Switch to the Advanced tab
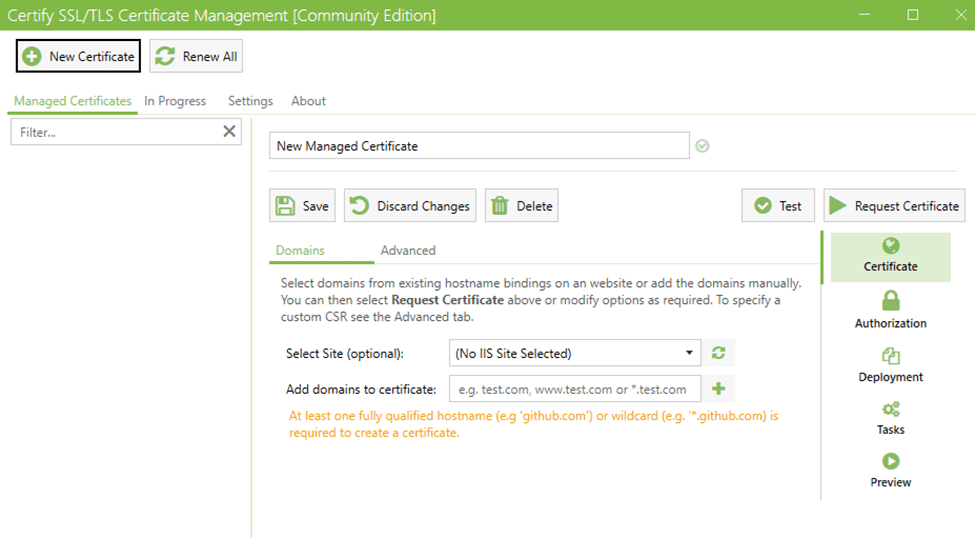The image size is (975, 538). coord(408,250)
